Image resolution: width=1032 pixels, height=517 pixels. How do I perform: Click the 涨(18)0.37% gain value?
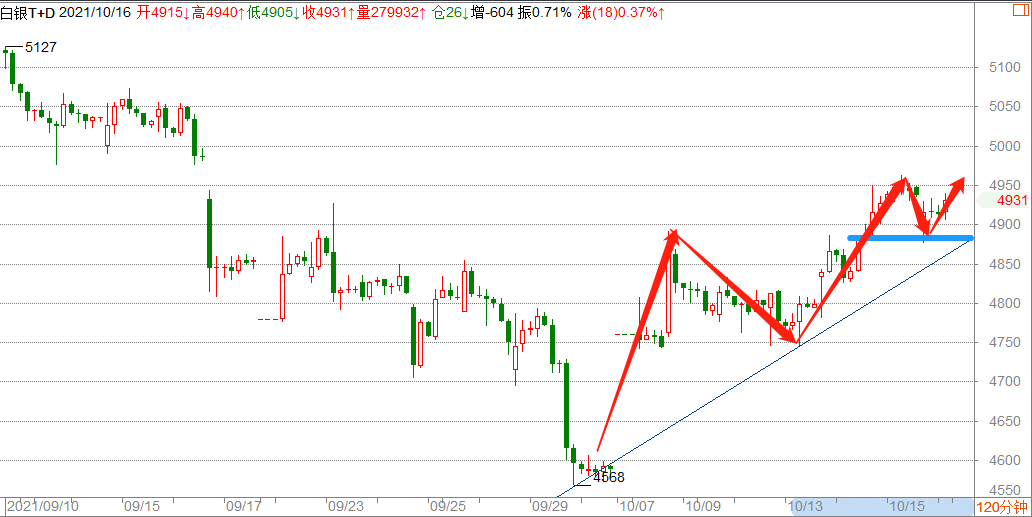(x=621, y=11)
